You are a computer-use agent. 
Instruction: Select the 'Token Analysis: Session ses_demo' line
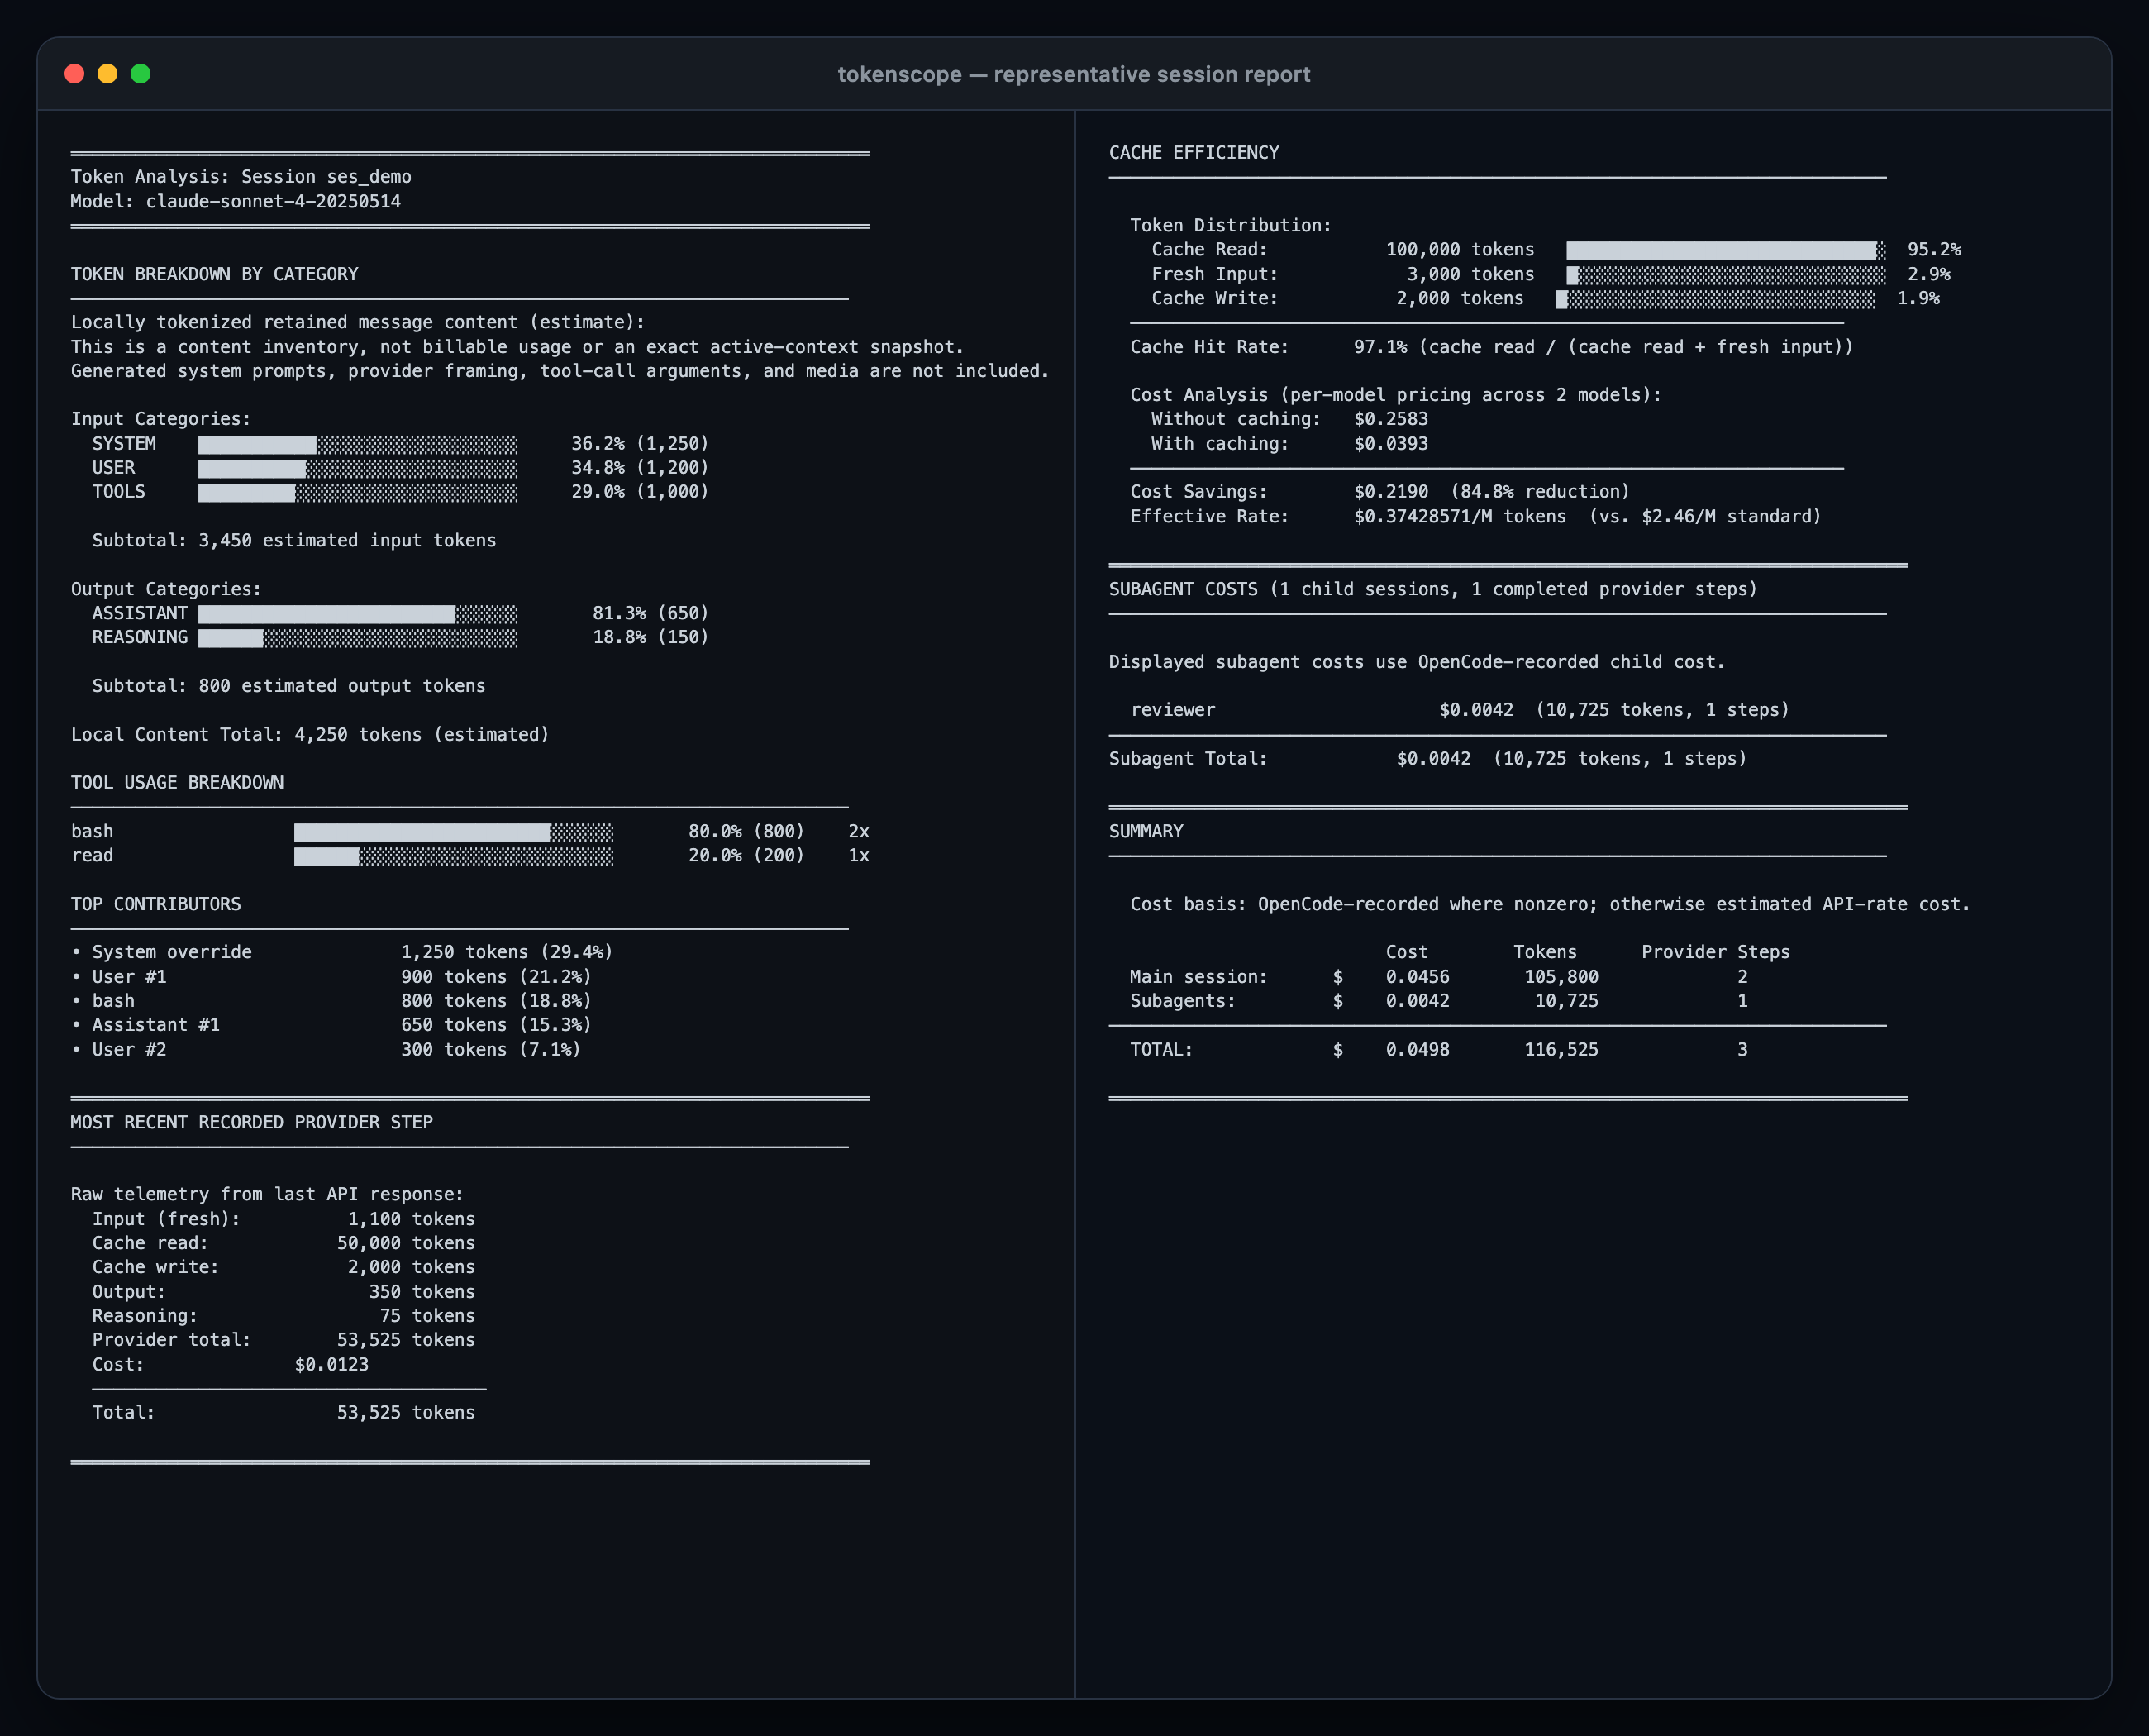[x=241, y=177]
